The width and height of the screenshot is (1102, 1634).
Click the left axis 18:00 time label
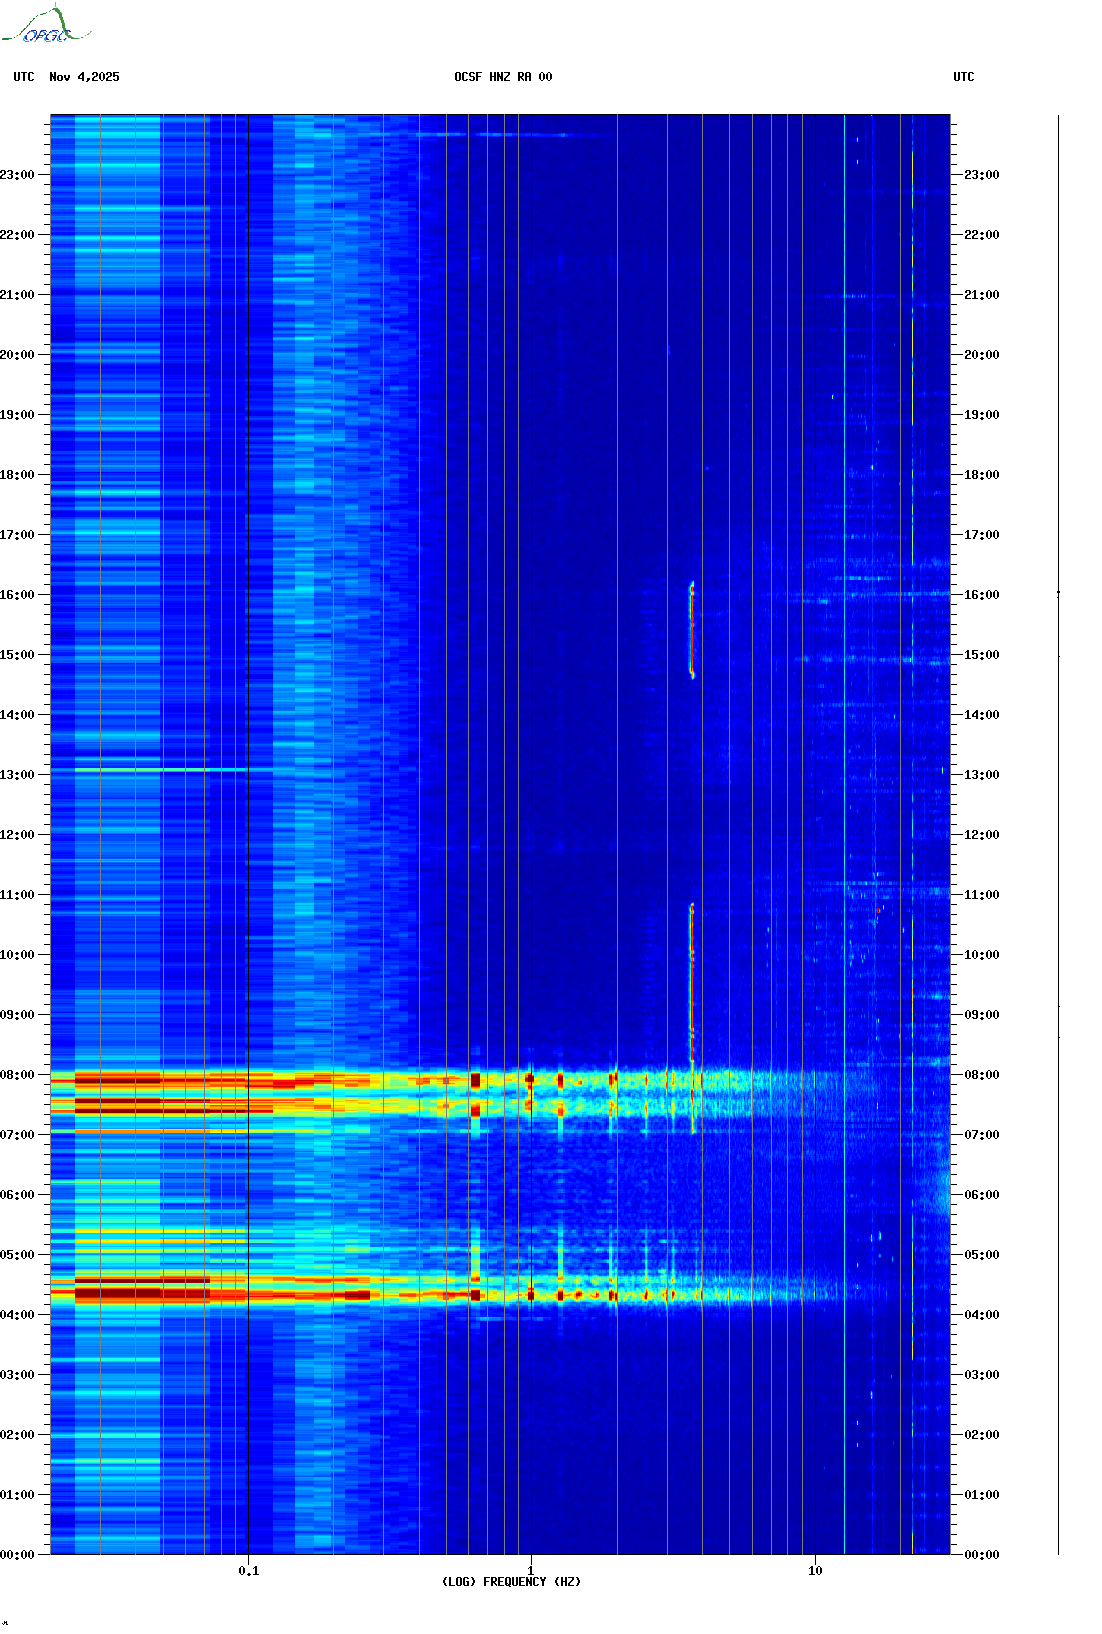click(17, 475)
